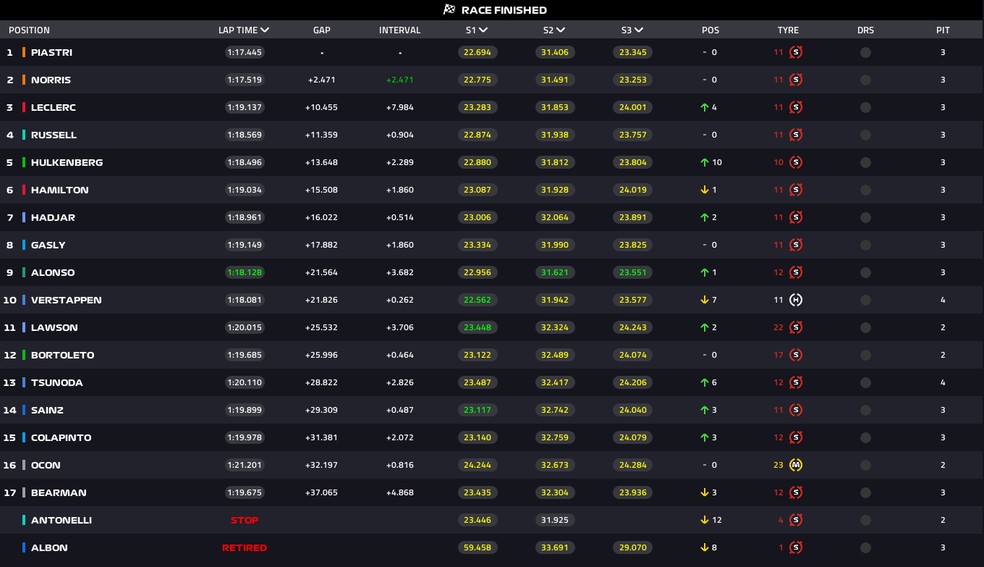Click Tsunoda's DRS indicator dot
The image size is (984, 567).
pos(865,383)
